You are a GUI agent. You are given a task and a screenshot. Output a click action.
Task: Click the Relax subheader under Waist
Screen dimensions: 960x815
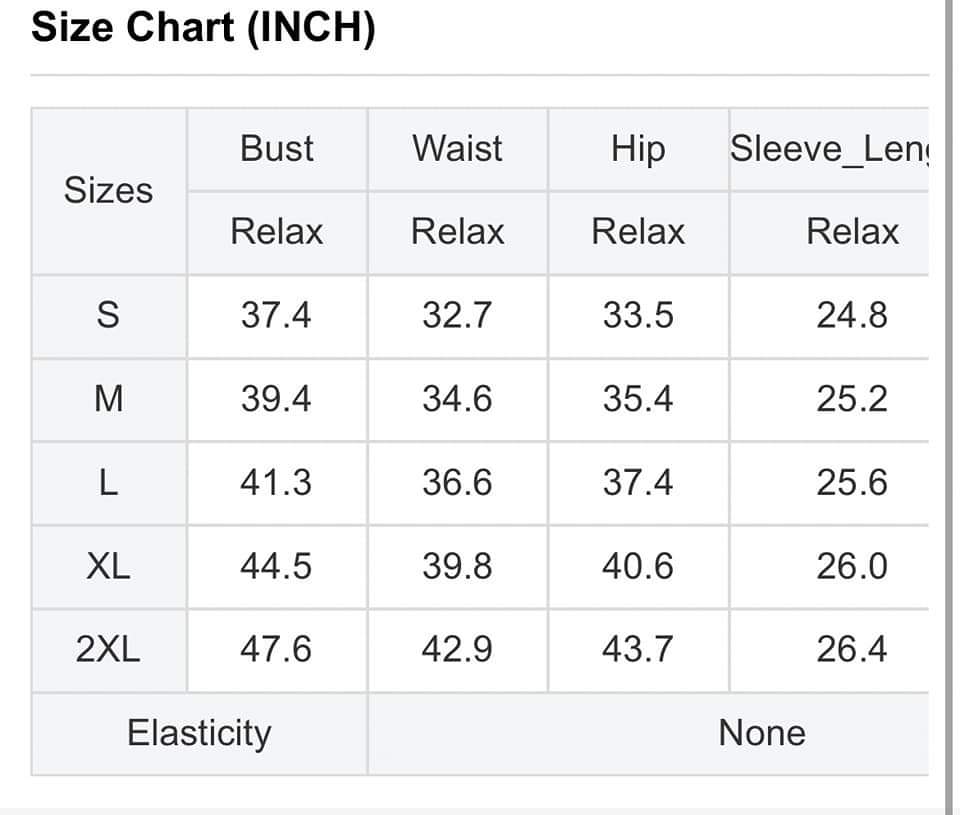pos(457,232)
